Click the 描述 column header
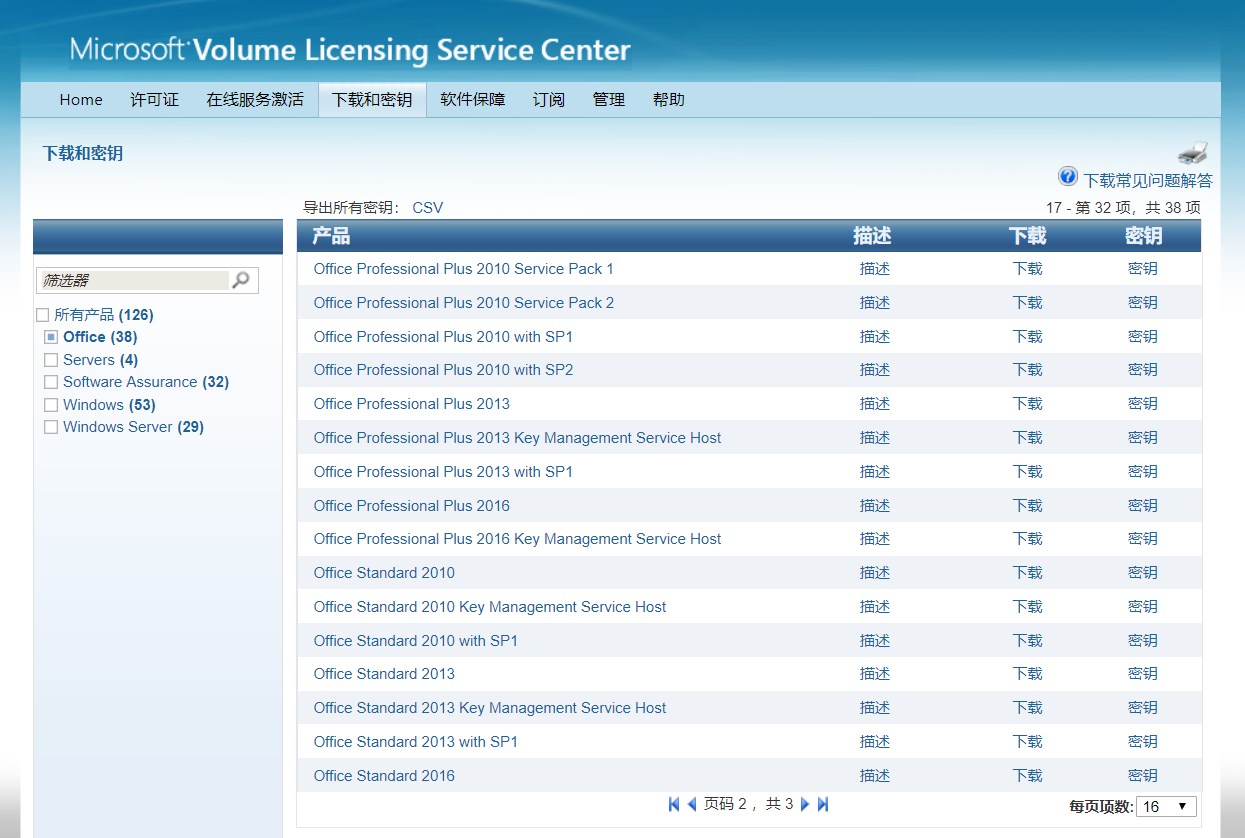Screen dimensions: 1245x838 coord(872,236)
